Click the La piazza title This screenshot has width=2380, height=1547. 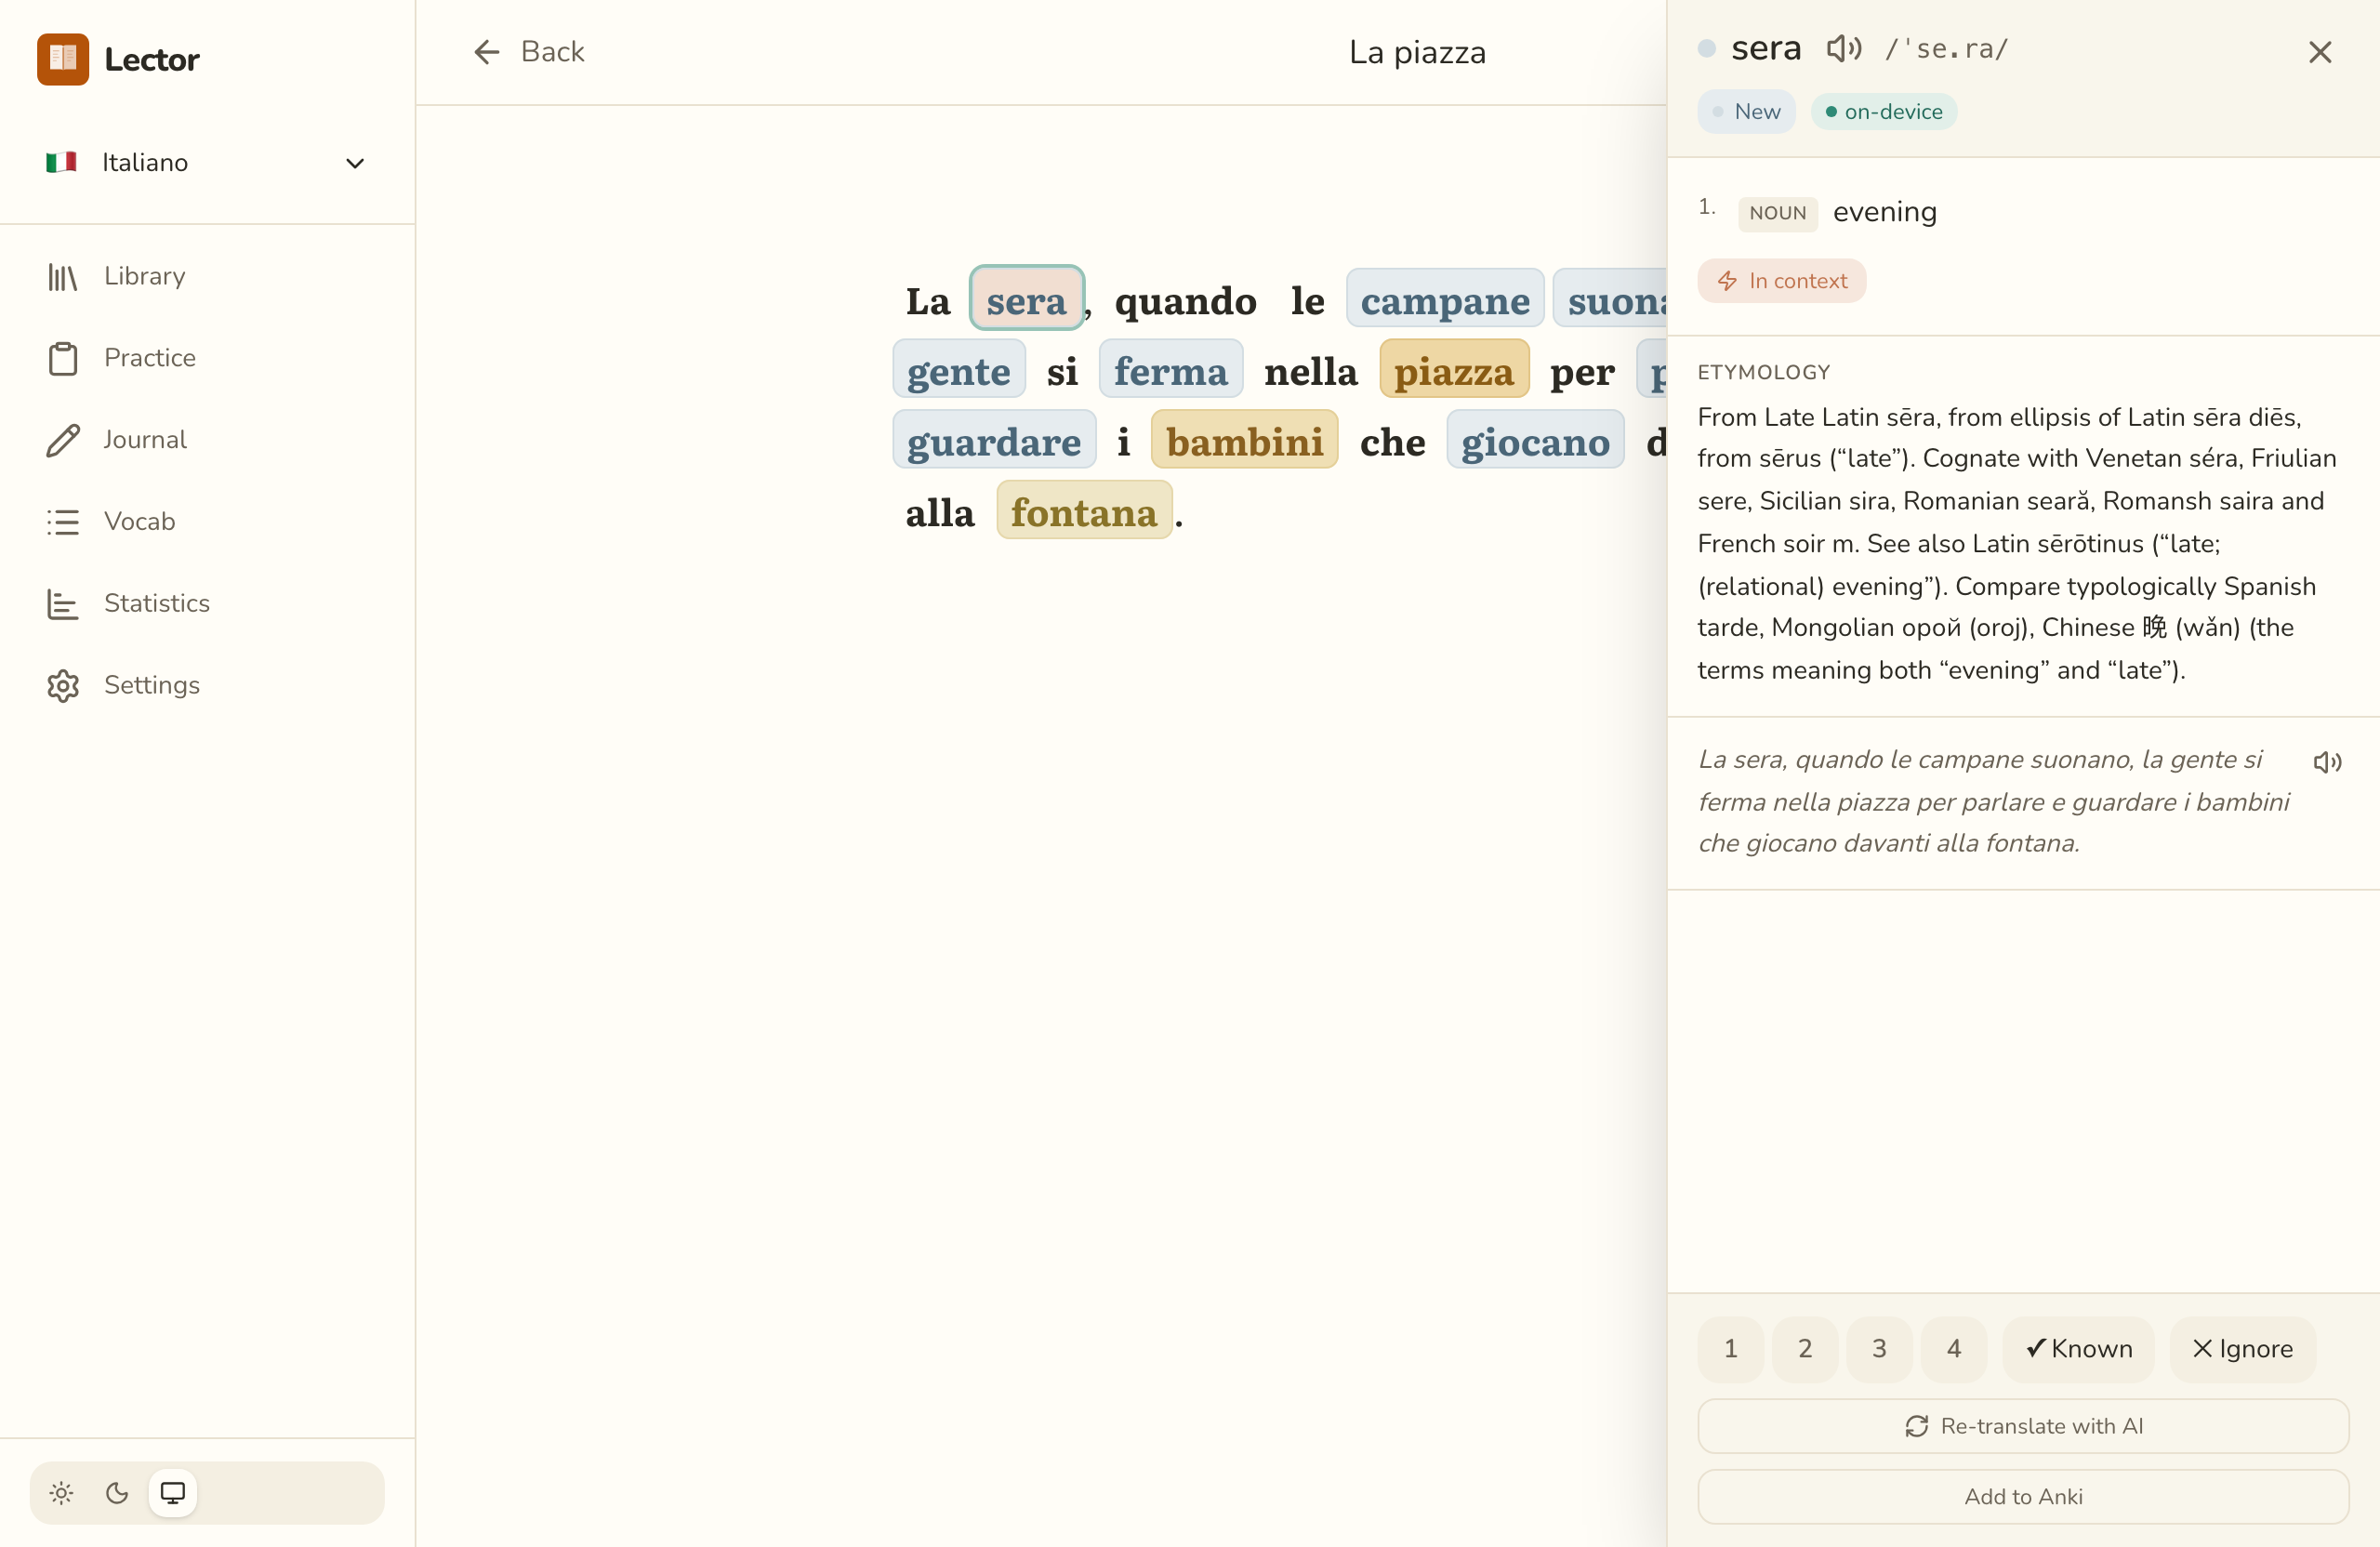point(1417,52)
